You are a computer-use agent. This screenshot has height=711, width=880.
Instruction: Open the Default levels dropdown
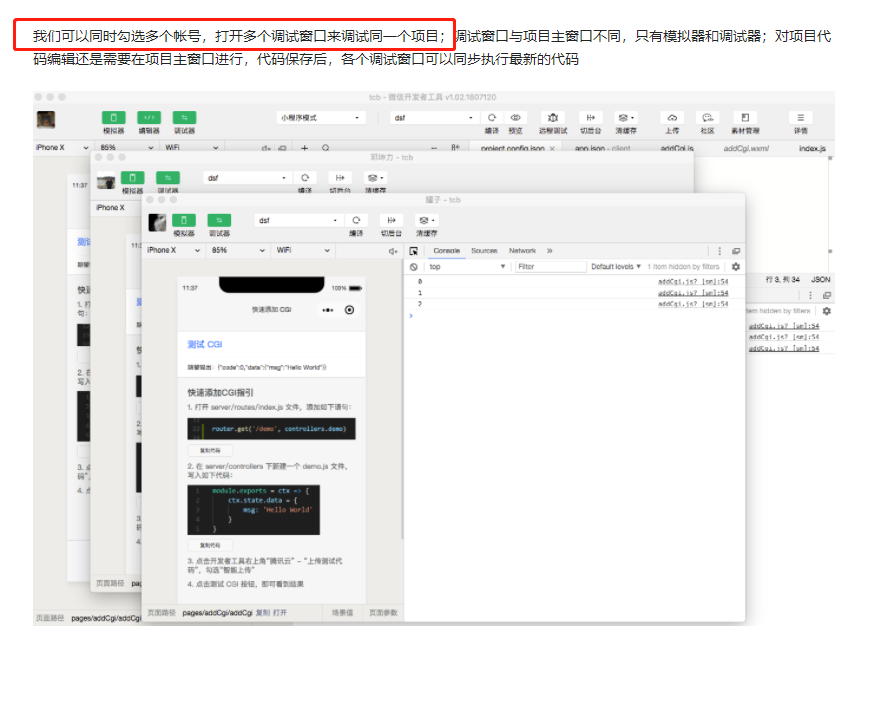click(x=616, y=267)
